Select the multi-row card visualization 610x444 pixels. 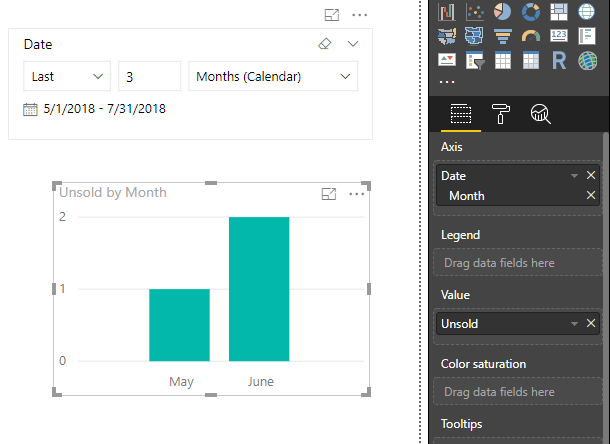[x=587, y=36]
